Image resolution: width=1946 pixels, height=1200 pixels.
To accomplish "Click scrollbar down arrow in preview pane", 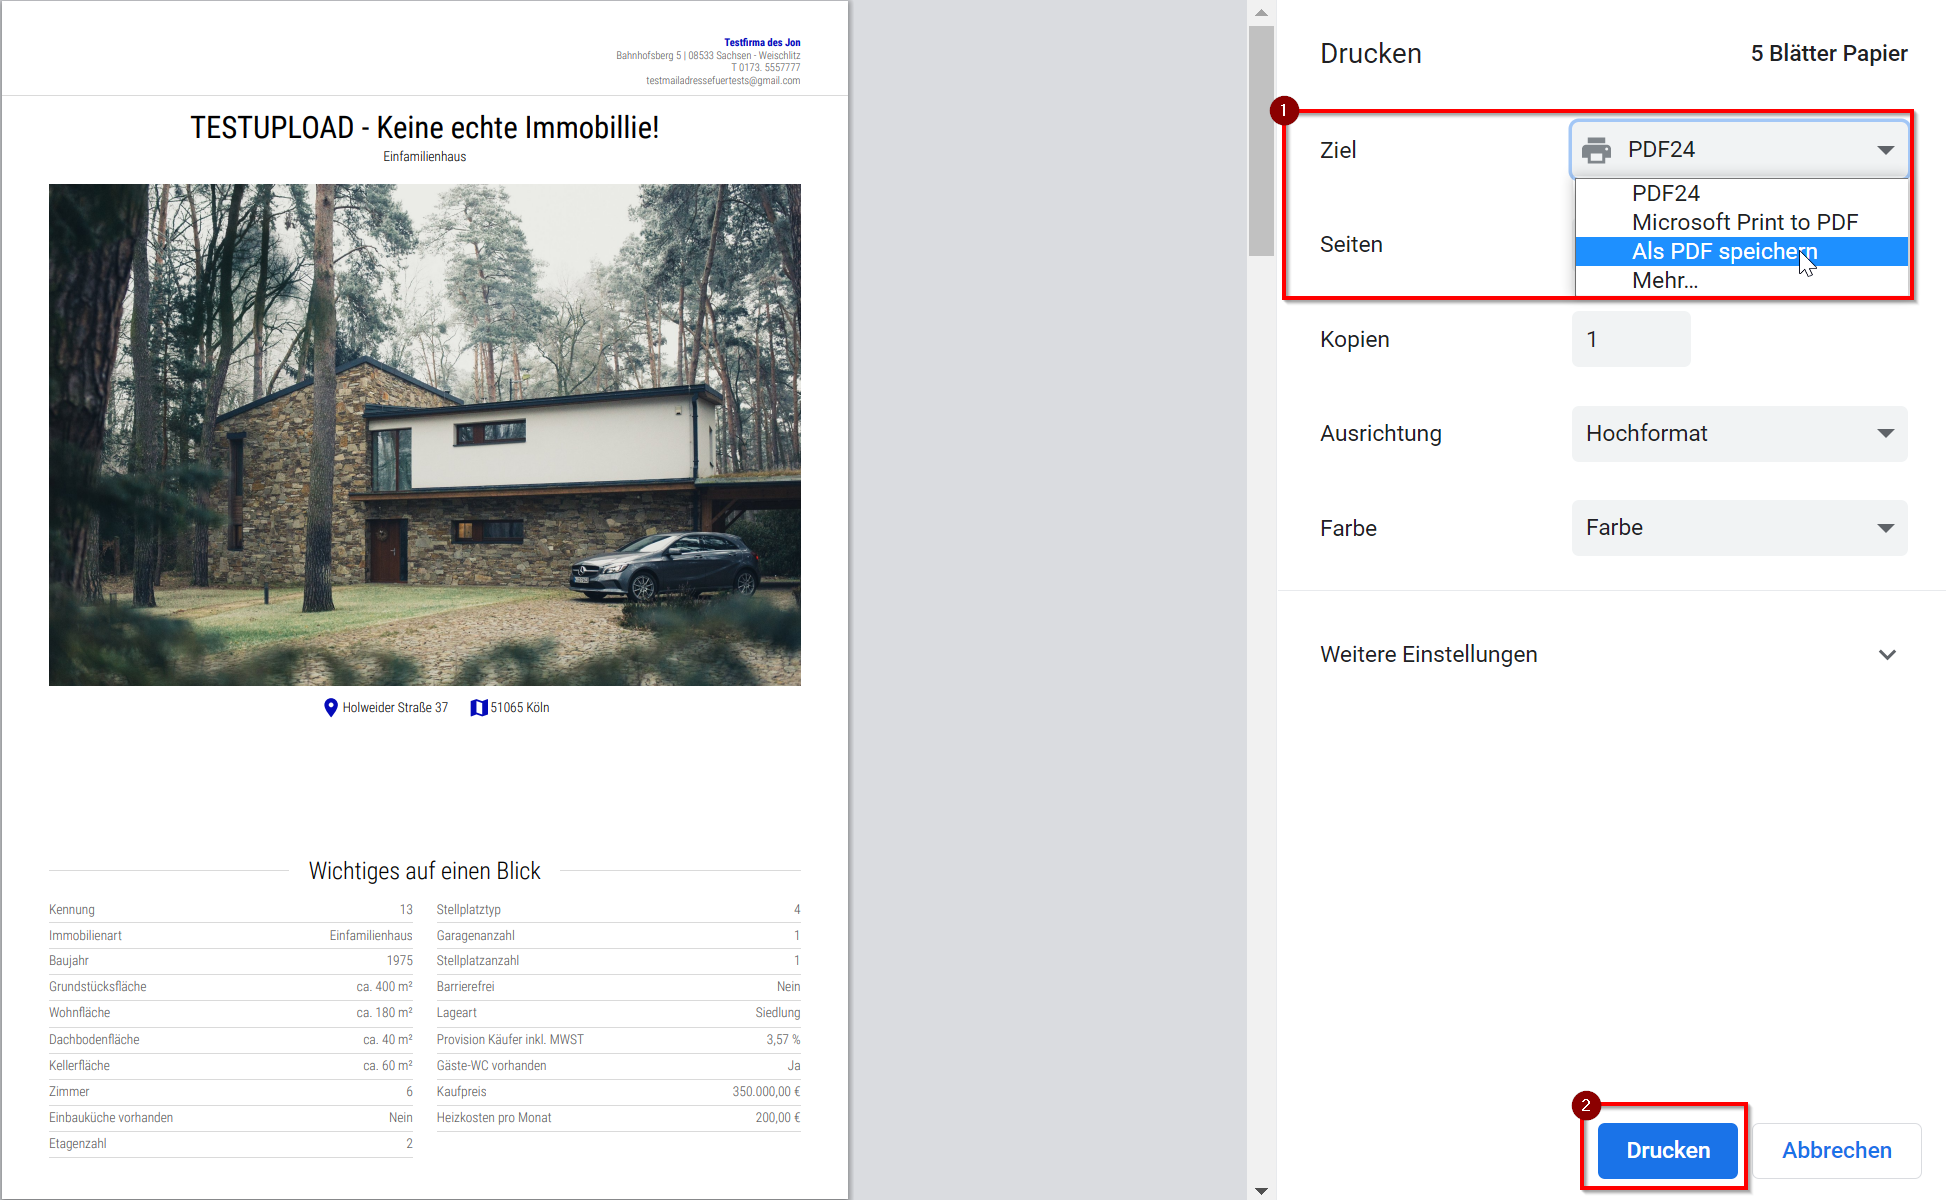I will click(1261, 1190).
